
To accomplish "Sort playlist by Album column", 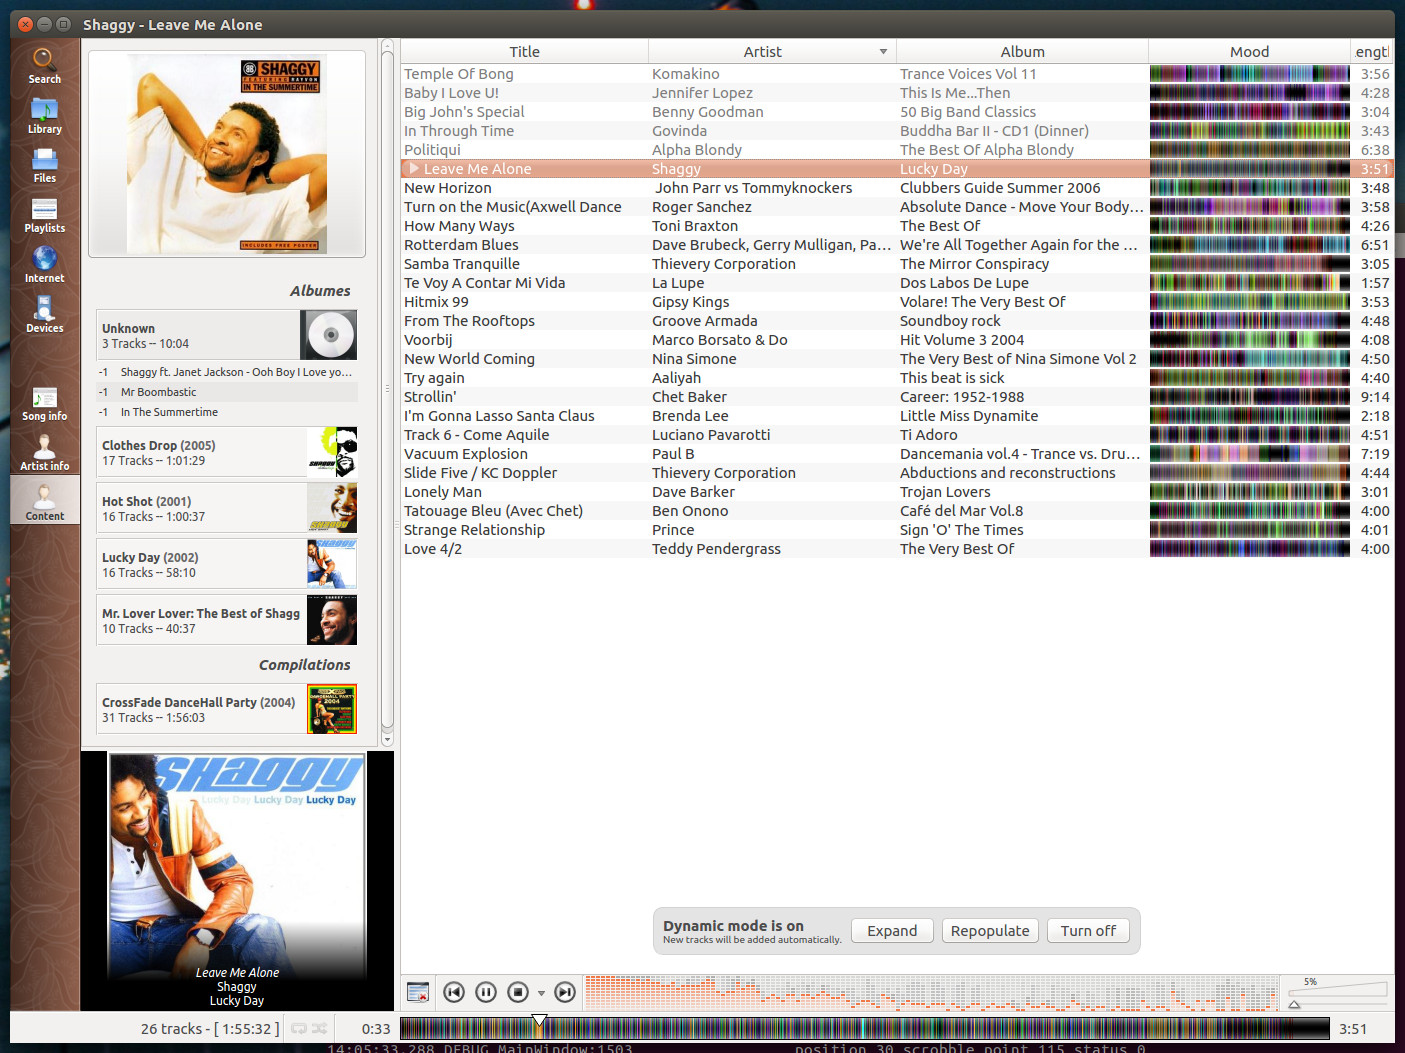I will coord(1022,52).
